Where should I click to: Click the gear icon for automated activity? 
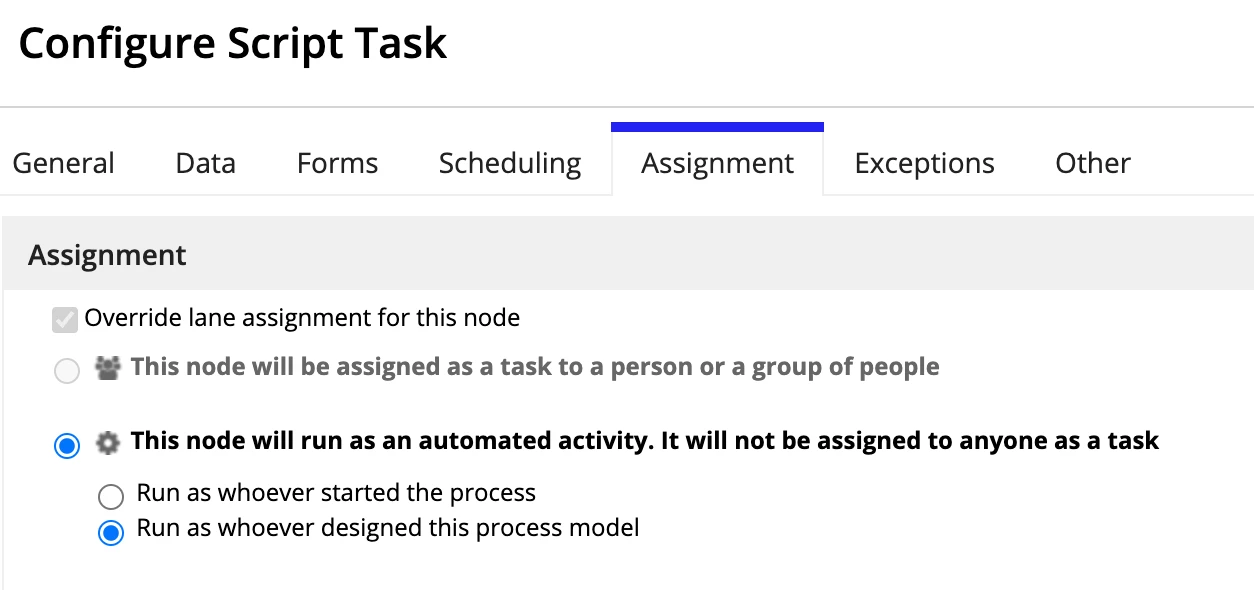(106, 442)
